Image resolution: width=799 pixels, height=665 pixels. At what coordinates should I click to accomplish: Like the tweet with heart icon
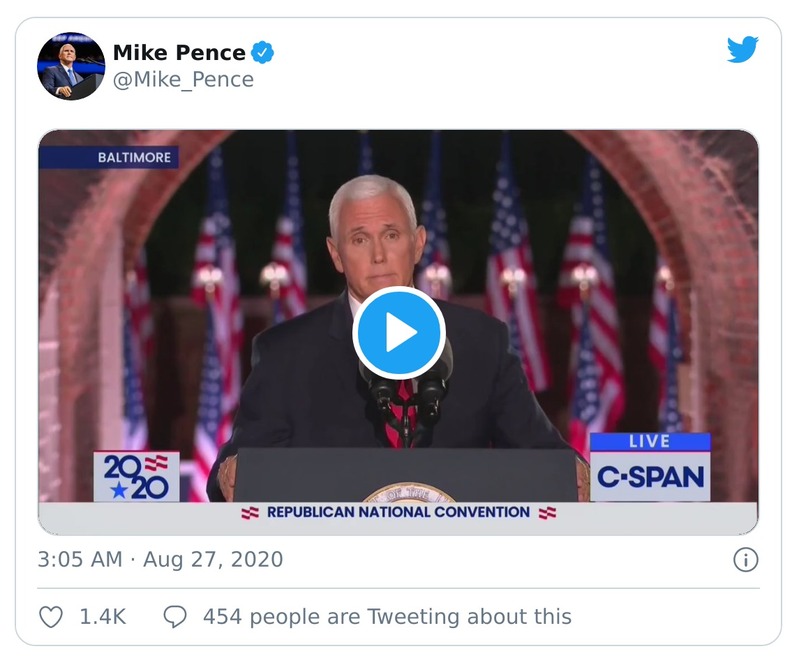pos(51,617)
